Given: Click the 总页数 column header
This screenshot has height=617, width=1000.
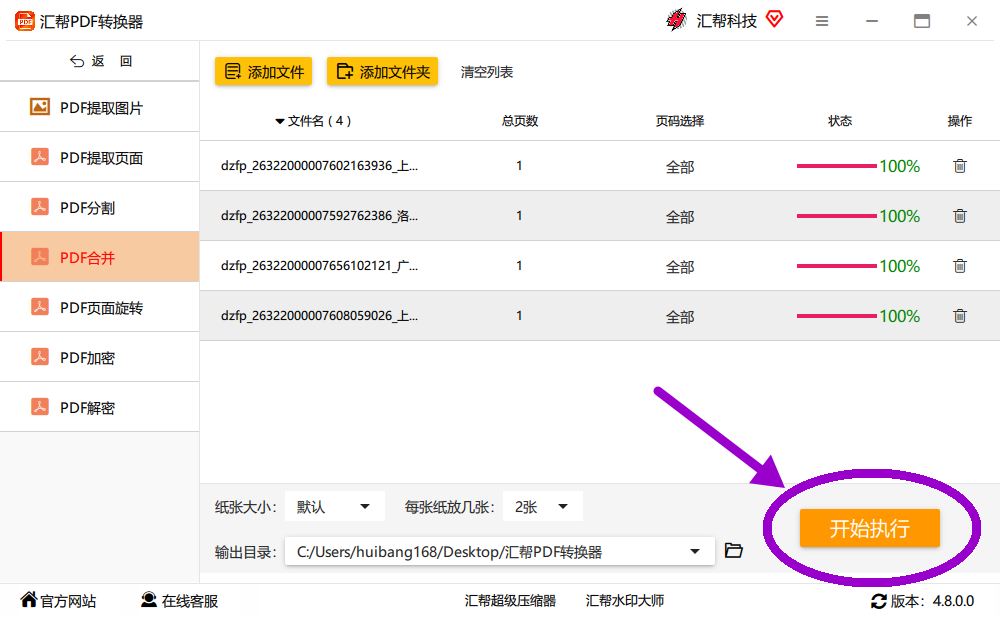Looking at the screenshot, I should [x=520, y=121].
